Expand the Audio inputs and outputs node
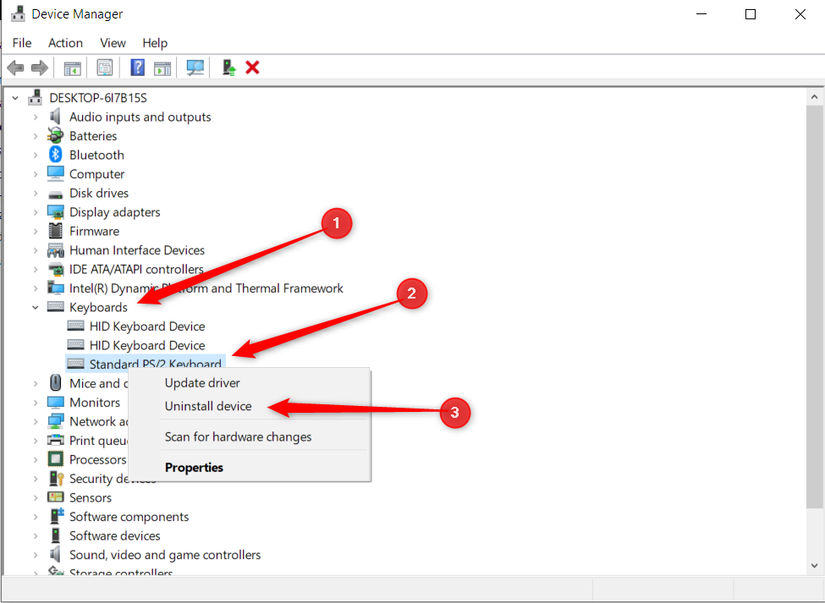 (35, 117)
